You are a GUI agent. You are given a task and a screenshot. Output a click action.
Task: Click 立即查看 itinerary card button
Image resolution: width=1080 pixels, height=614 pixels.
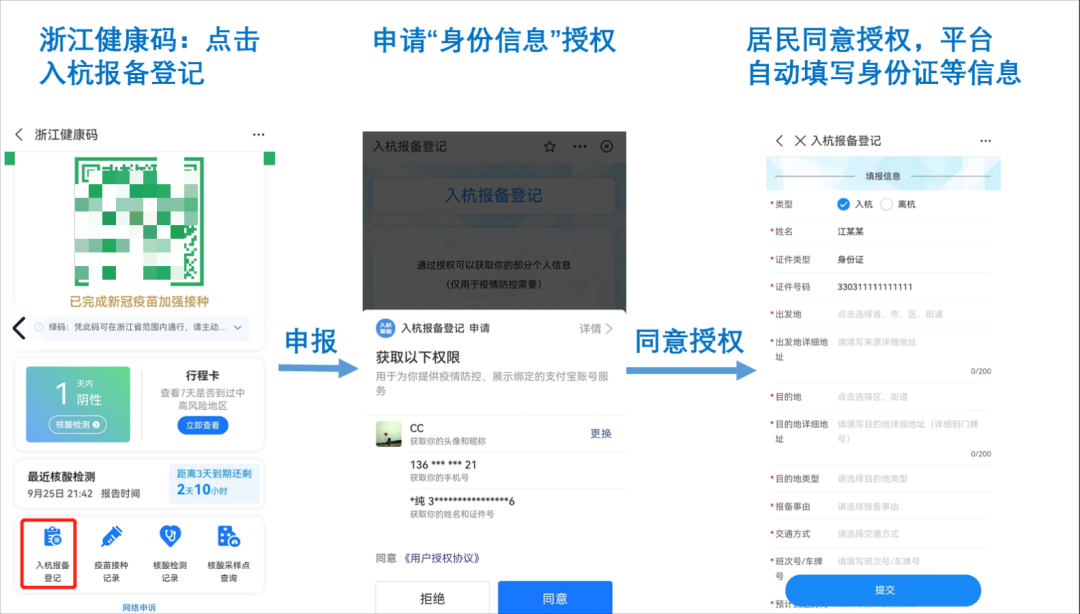coord(202,425)
